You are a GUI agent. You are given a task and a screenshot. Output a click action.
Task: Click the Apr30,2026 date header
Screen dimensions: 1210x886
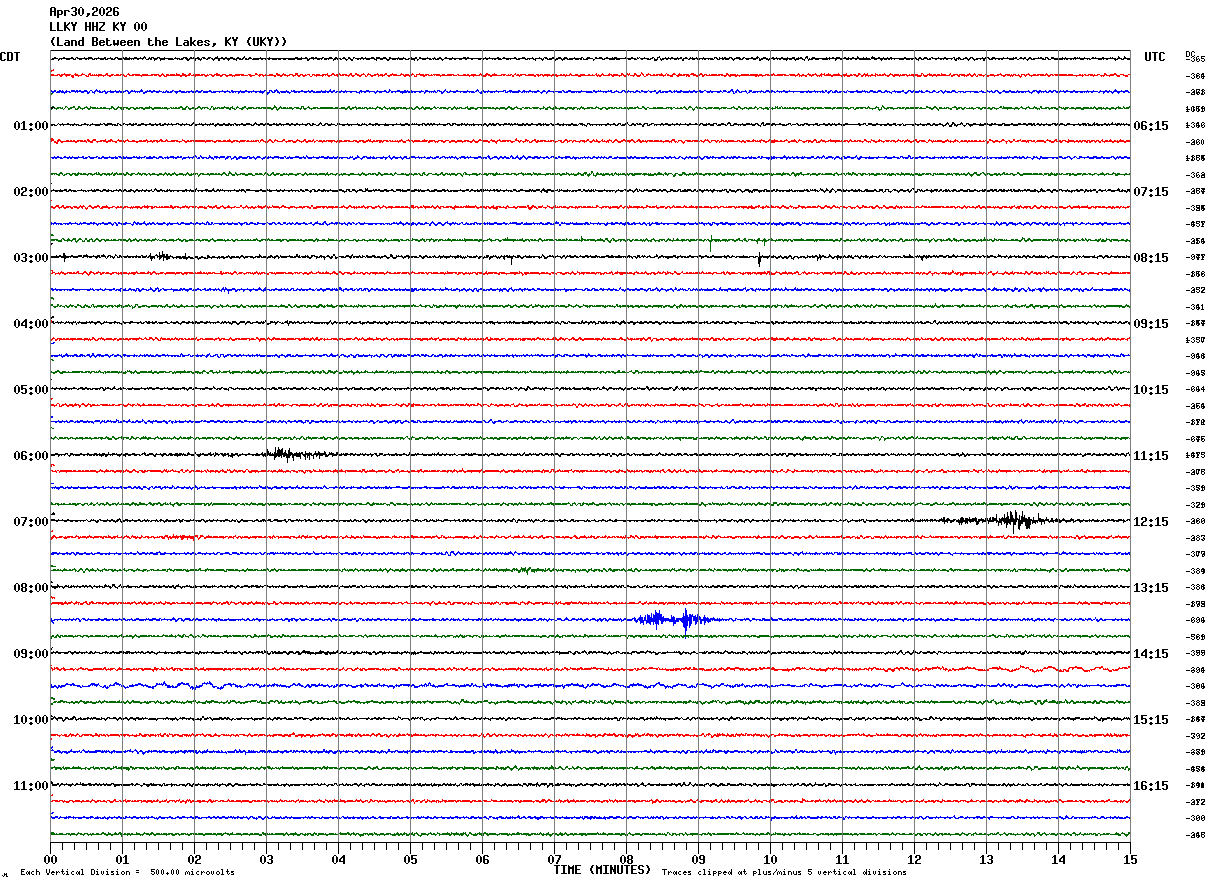coord(84,12)
